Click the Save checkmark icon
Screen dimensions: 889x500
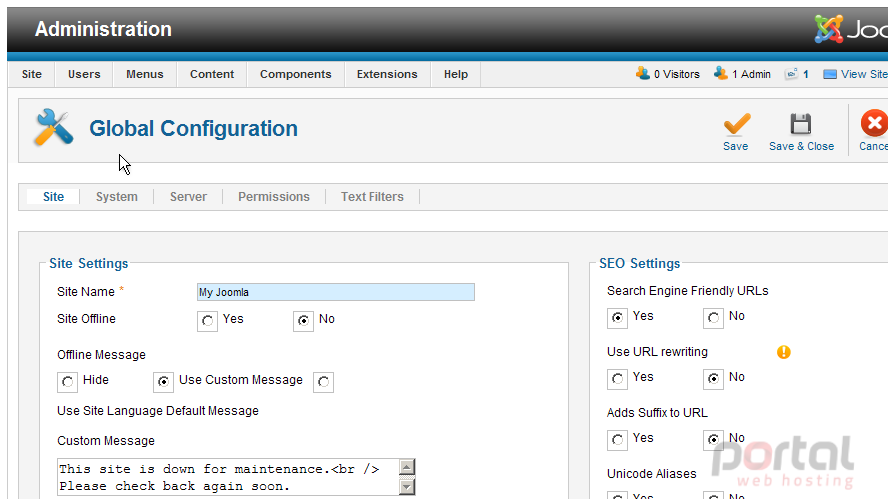click(x=736, y=125)
